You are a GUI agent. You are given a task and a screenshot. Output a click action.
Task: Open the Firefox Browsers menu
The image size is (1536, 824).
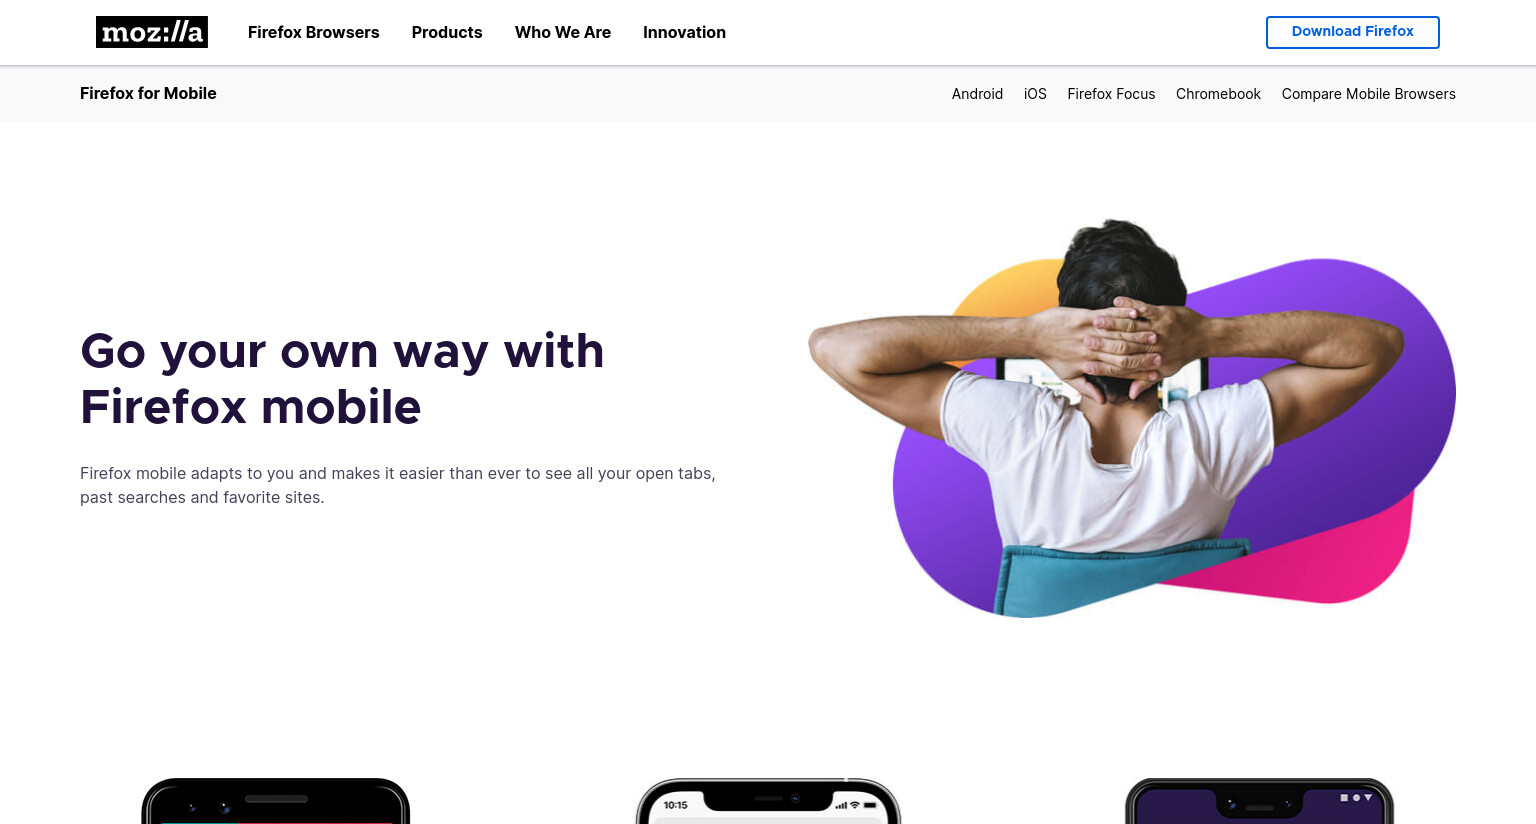(314, 32)
